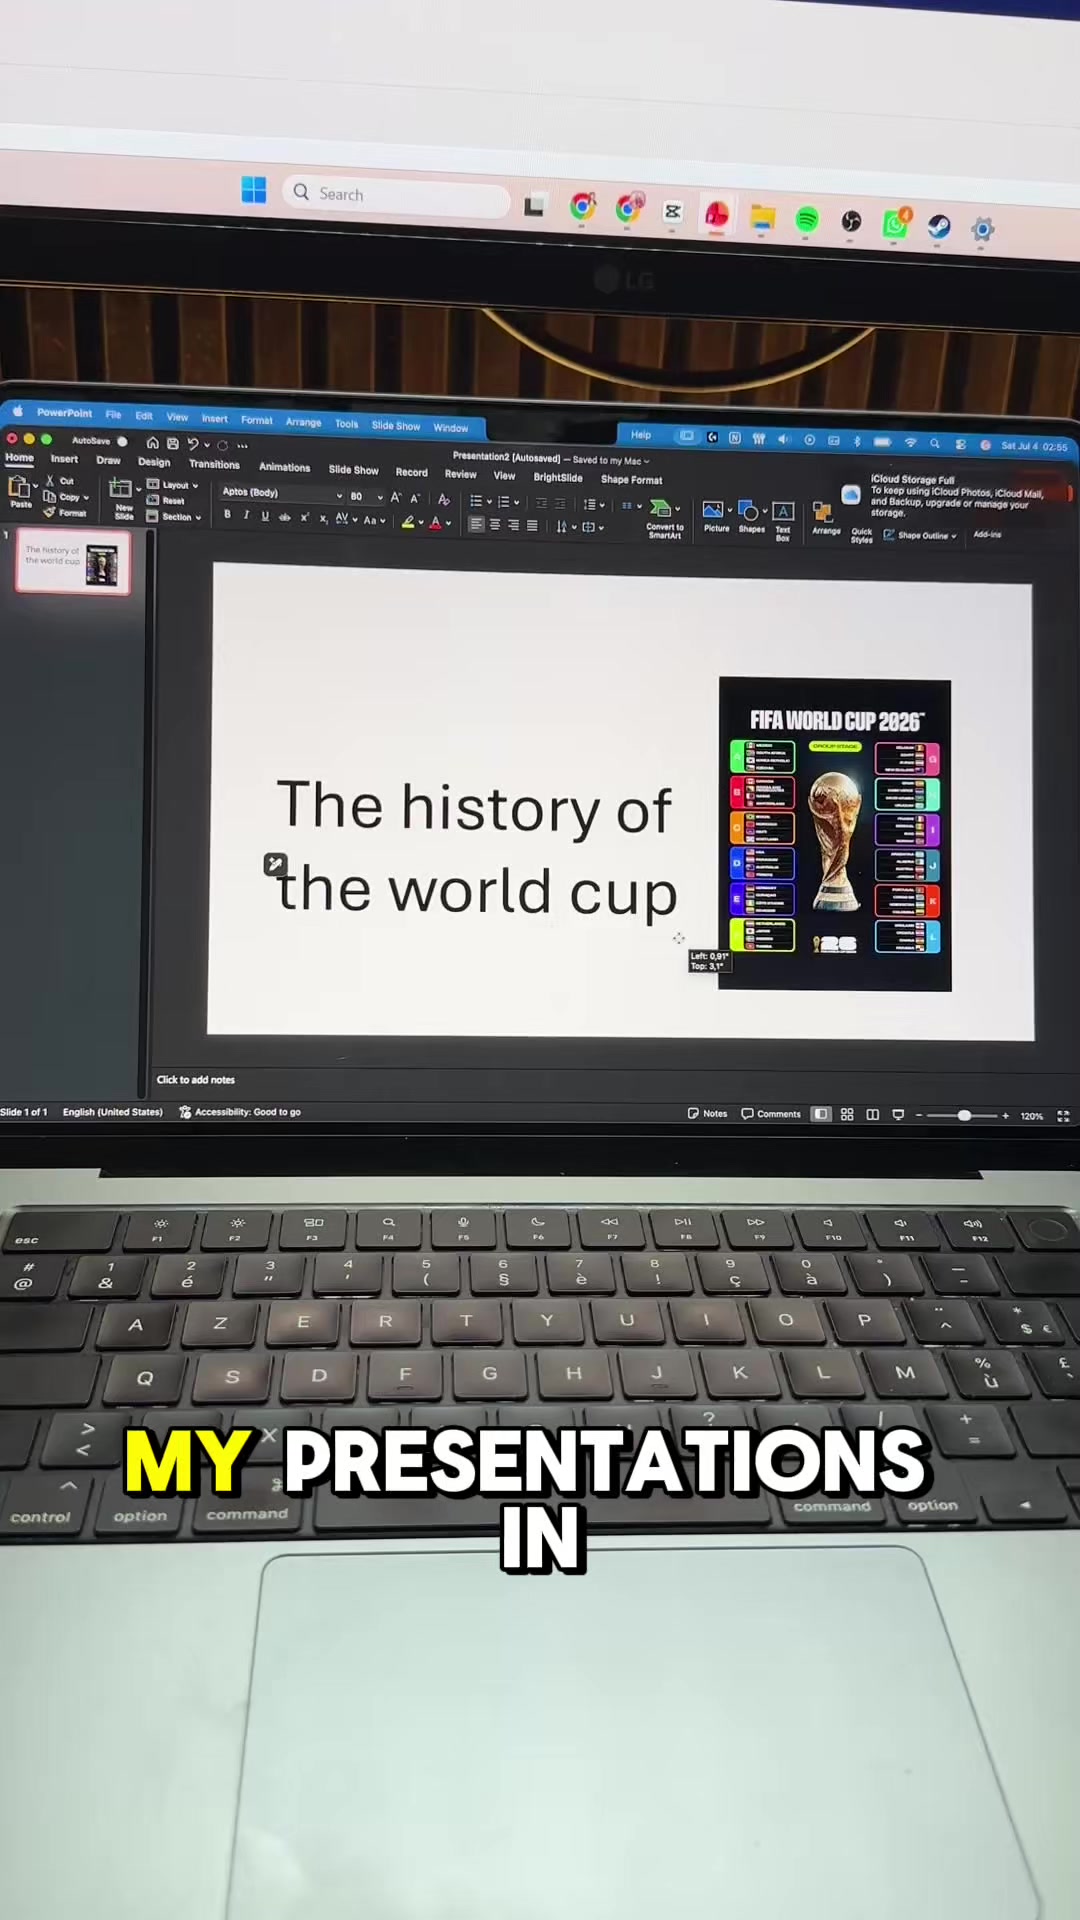Toggle Underline formatting
This screenshot has width=1080, height=1920.
pyautogui.click(x=265, y=516)
